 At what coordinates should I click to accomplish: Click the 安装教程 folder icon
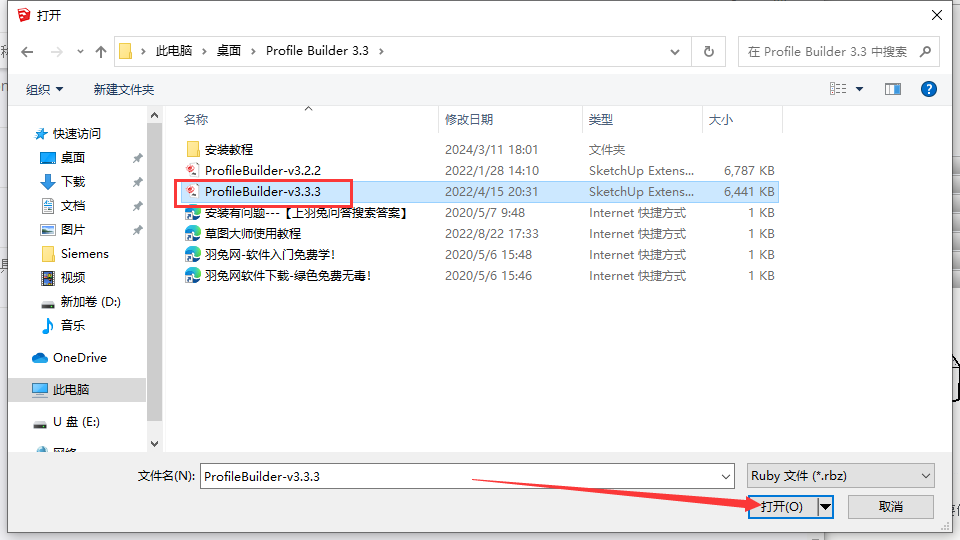(193, 149)
